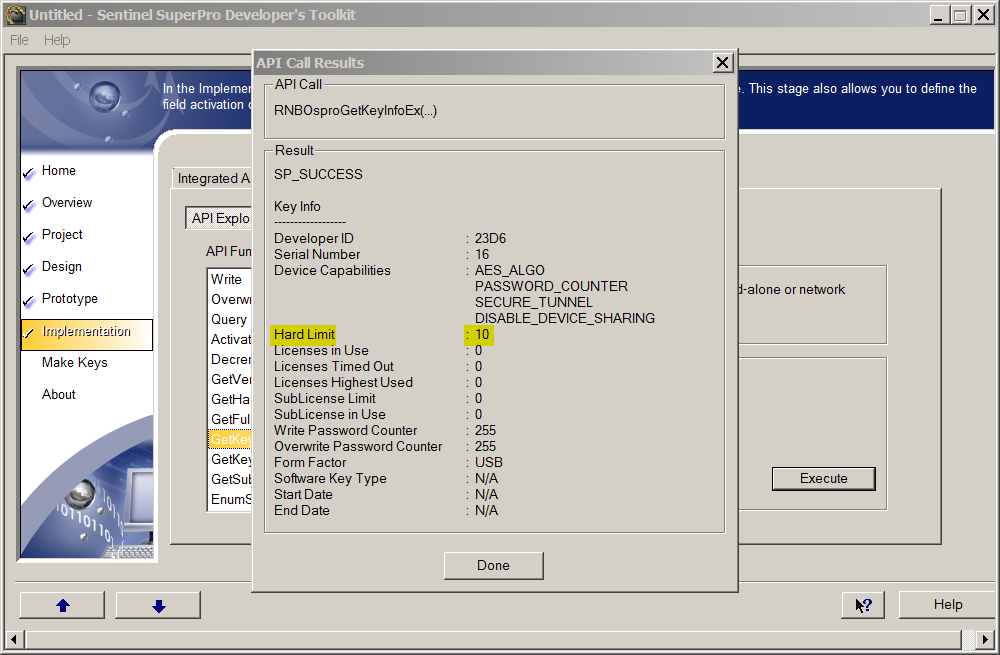This screenshot has width=1000, height=655.
Task: Click the Execute button
Action: 823,479
